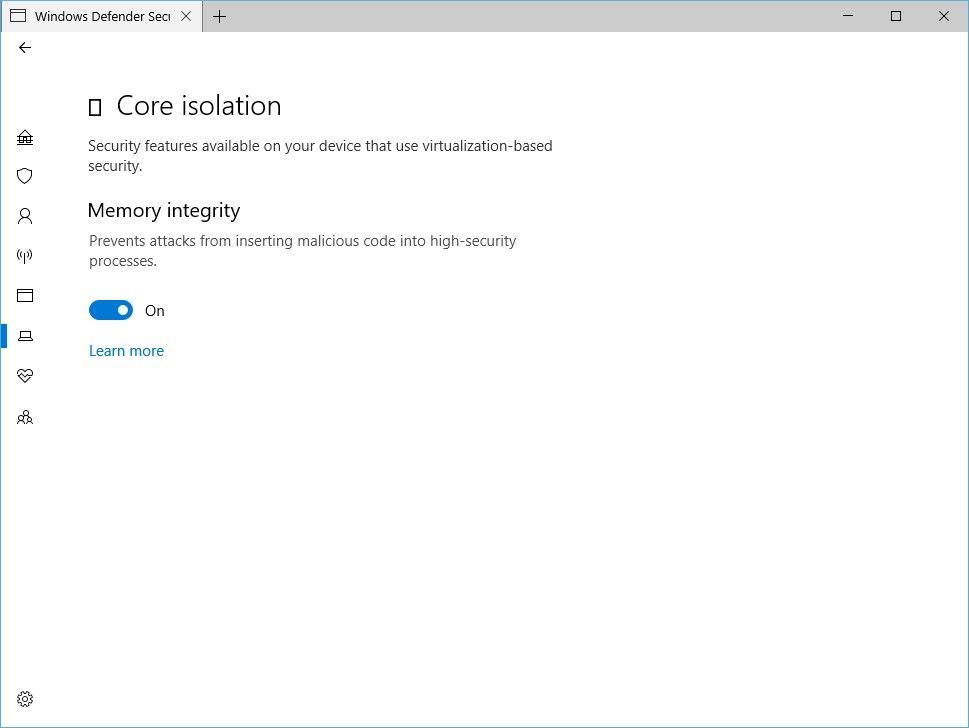Open the Home sidebar icon
The height and width of the screenshot is (728, 969).
click(25, 137)
